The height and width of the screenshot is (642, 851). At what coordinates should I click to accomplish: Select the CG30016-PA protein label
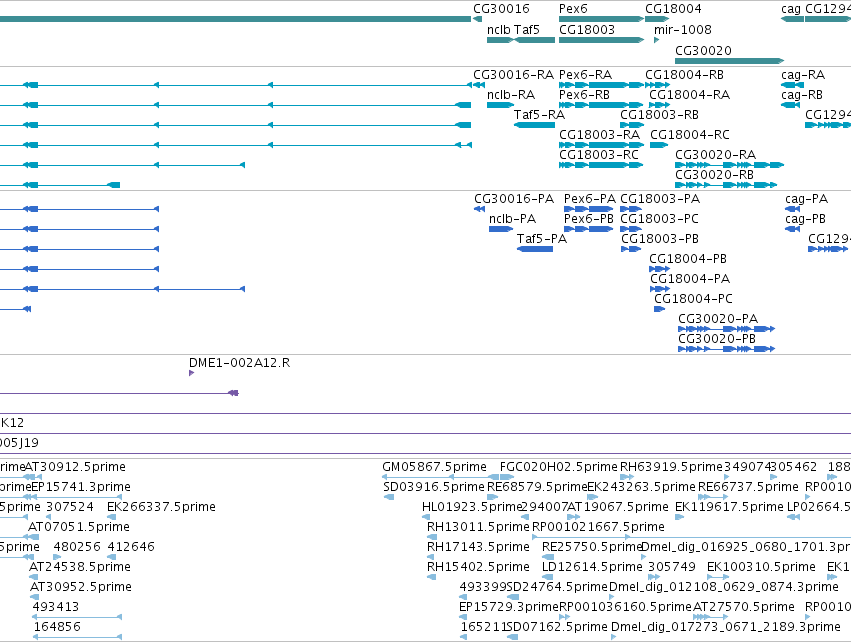pyautogui.click(x=514, y=199)
